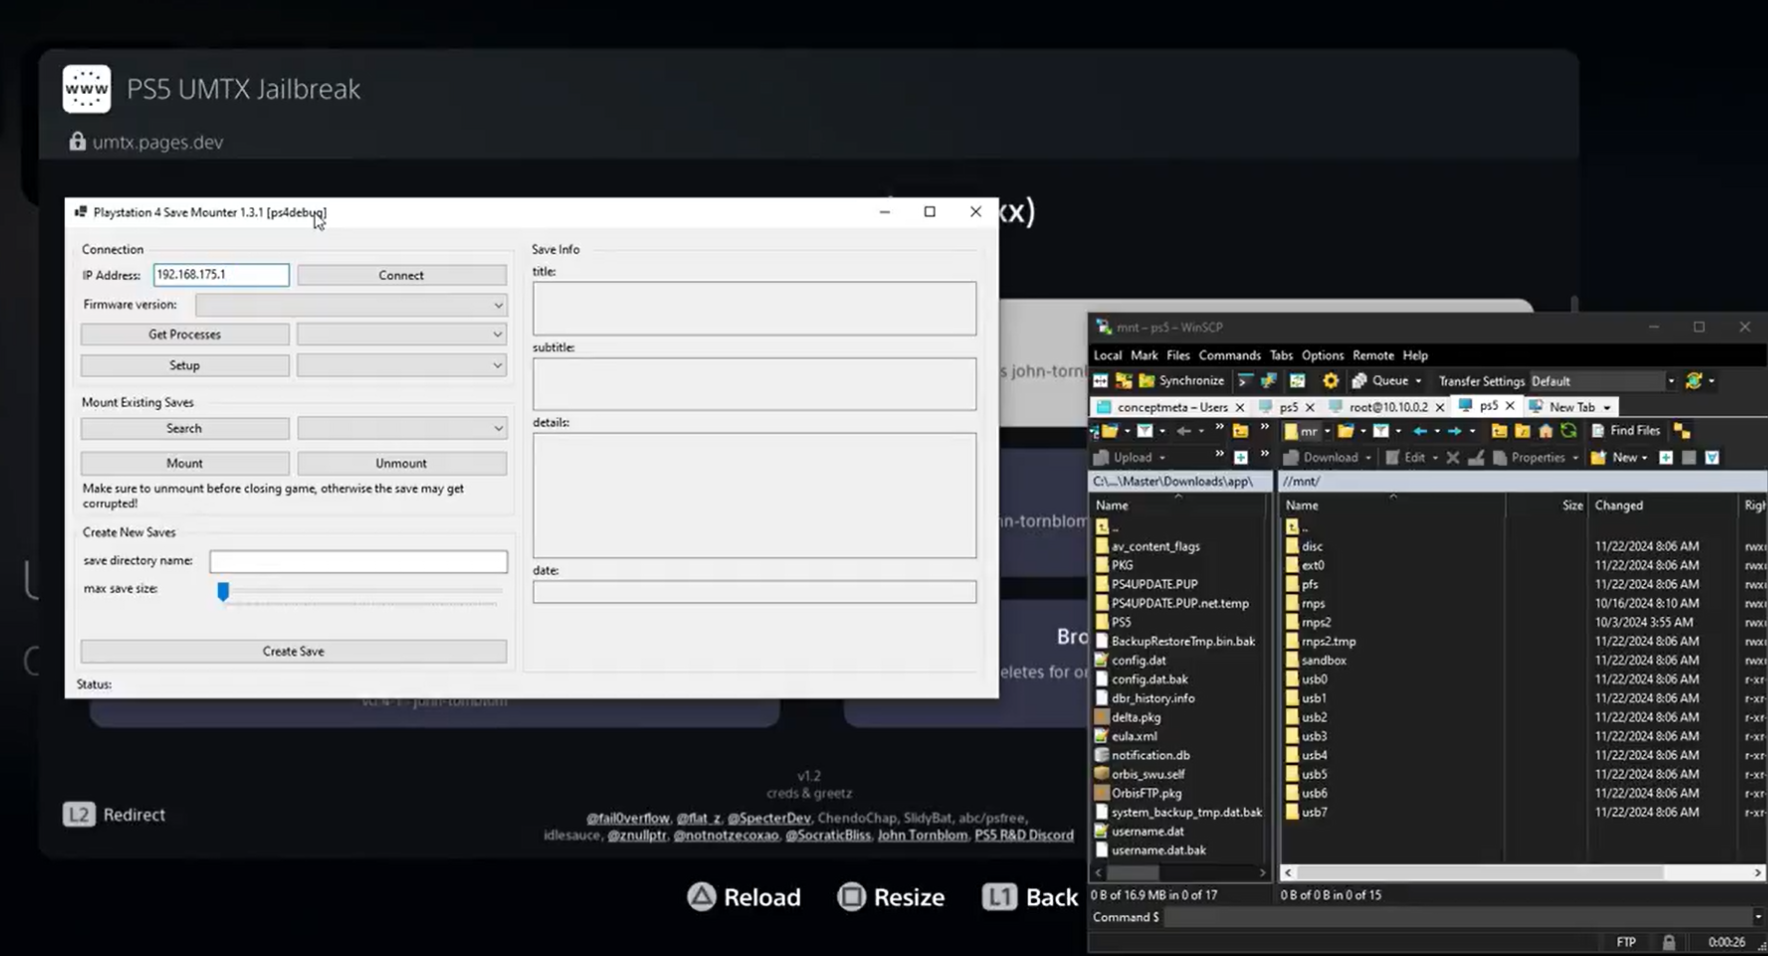This screenshot has height=956, width=1768.
Task: Click the Setup button
Action: [x=185, y=365]
